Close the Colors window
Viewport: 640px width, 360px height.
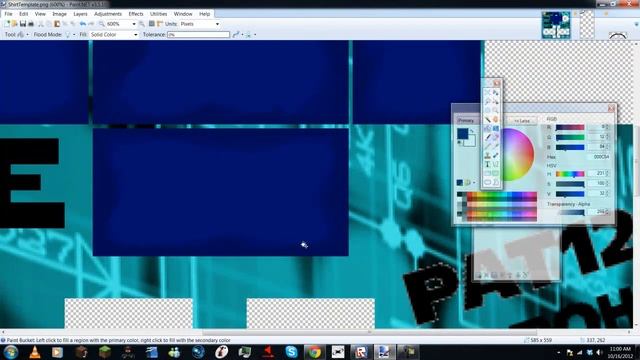611,108
